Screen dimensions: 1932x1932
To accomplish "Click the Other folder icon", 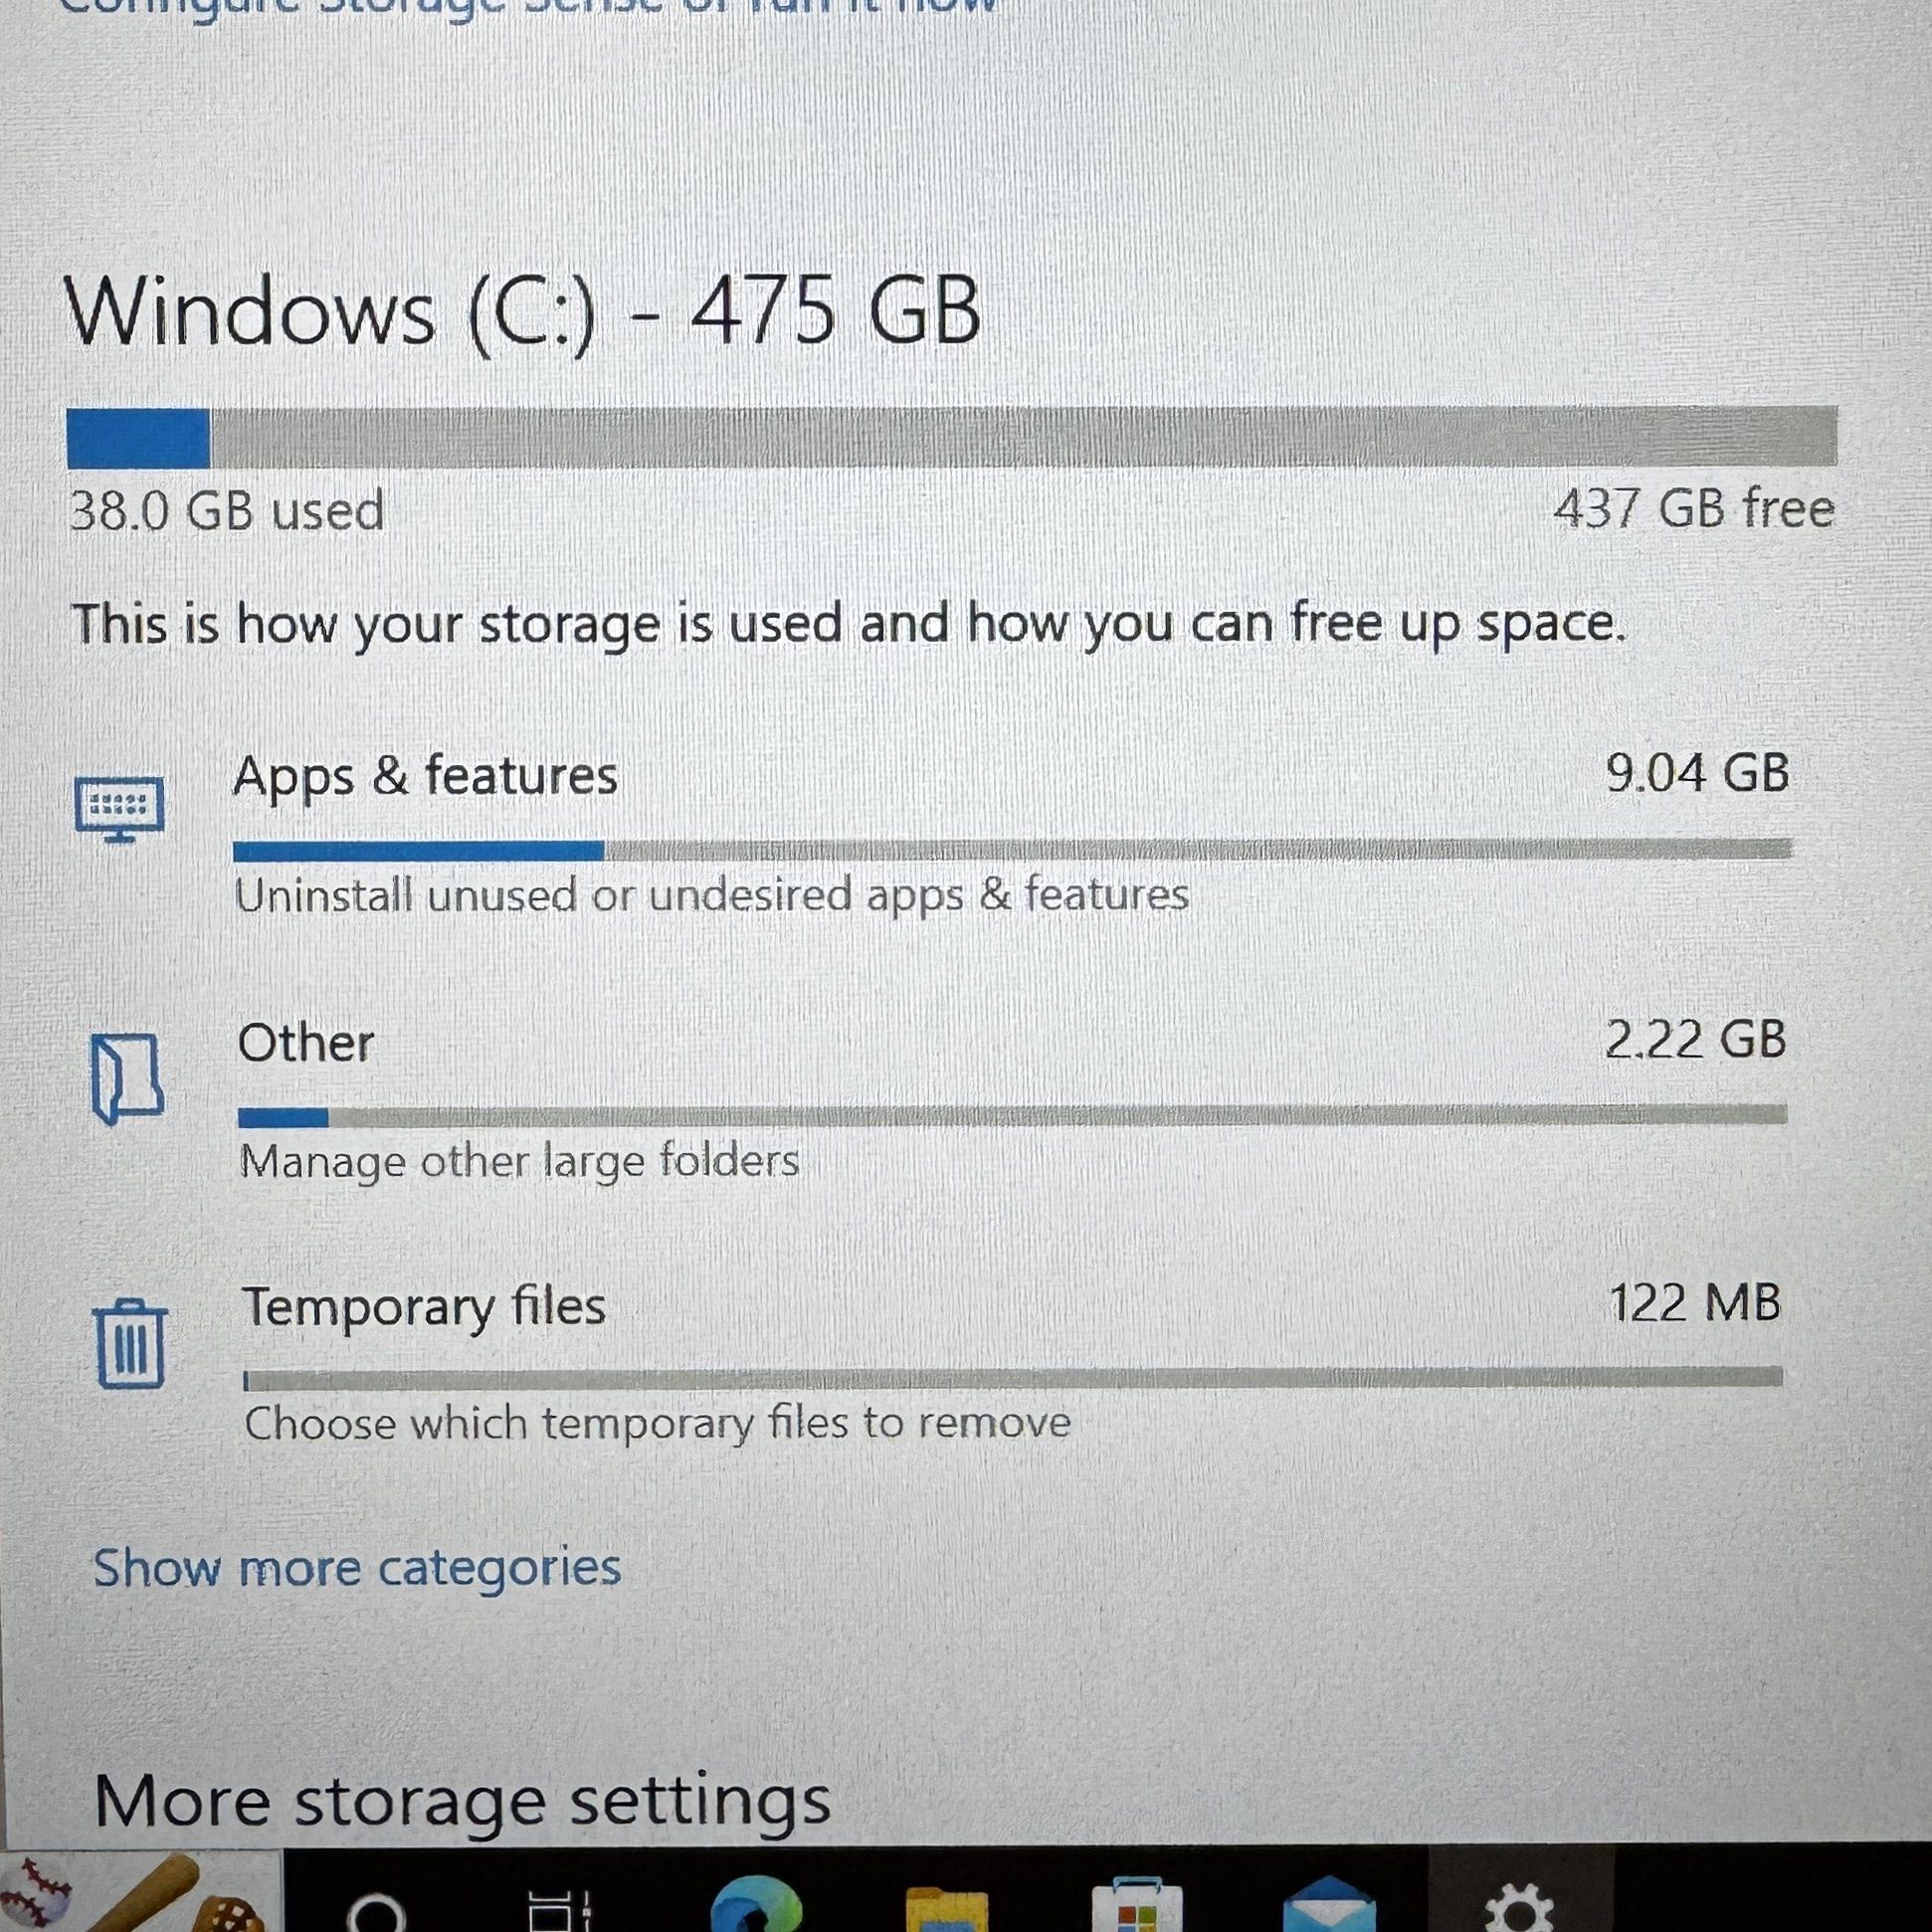I will click(127, 1079).
